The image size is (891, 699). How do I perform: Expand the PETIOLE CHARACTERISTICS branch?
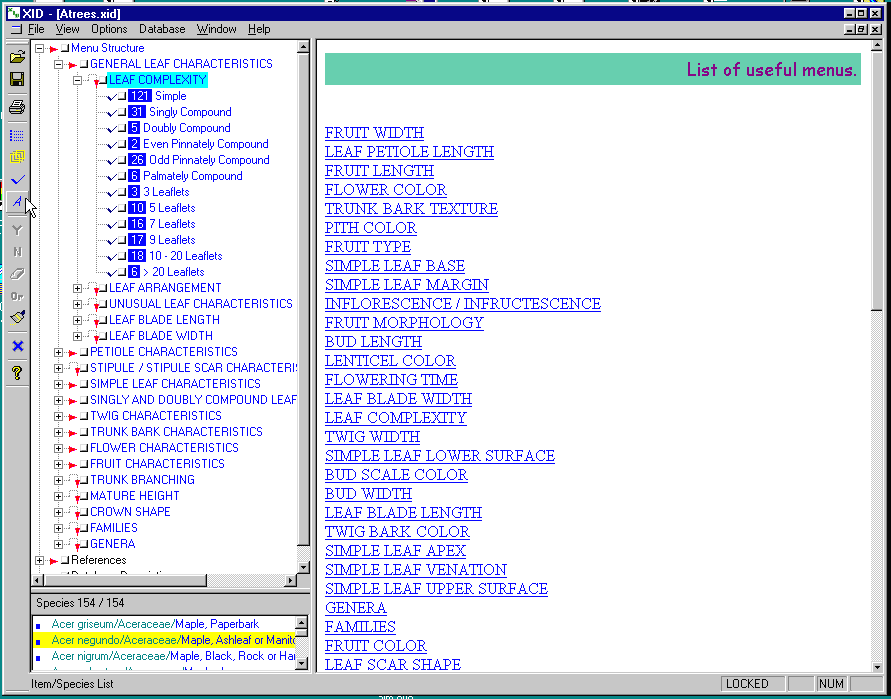[59, 352]
